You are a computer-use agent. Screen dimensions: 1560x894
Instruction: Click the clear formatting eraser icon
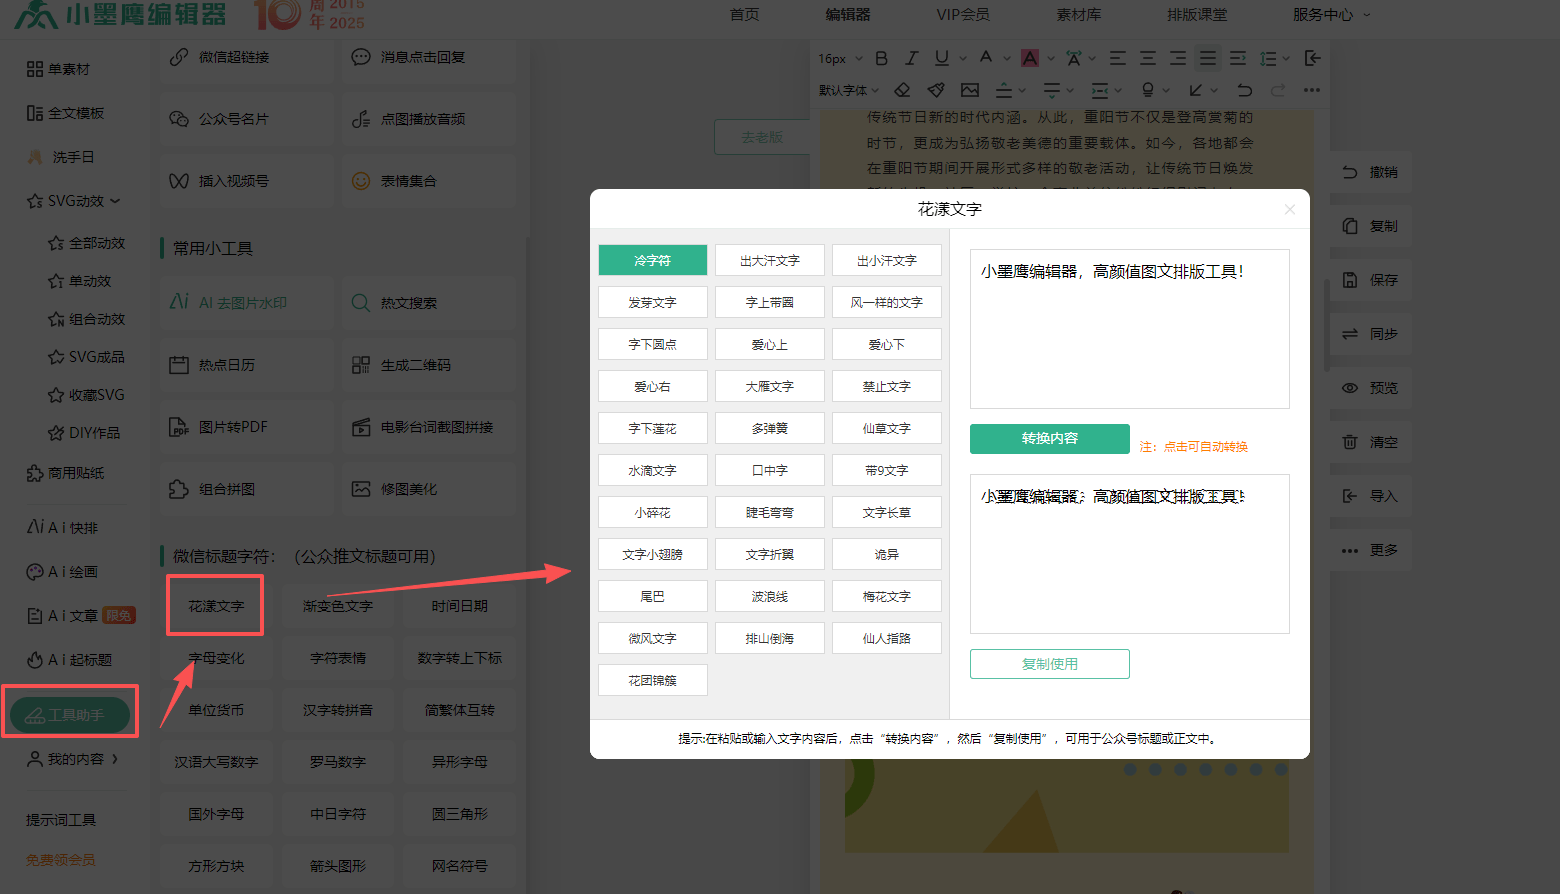902,90
